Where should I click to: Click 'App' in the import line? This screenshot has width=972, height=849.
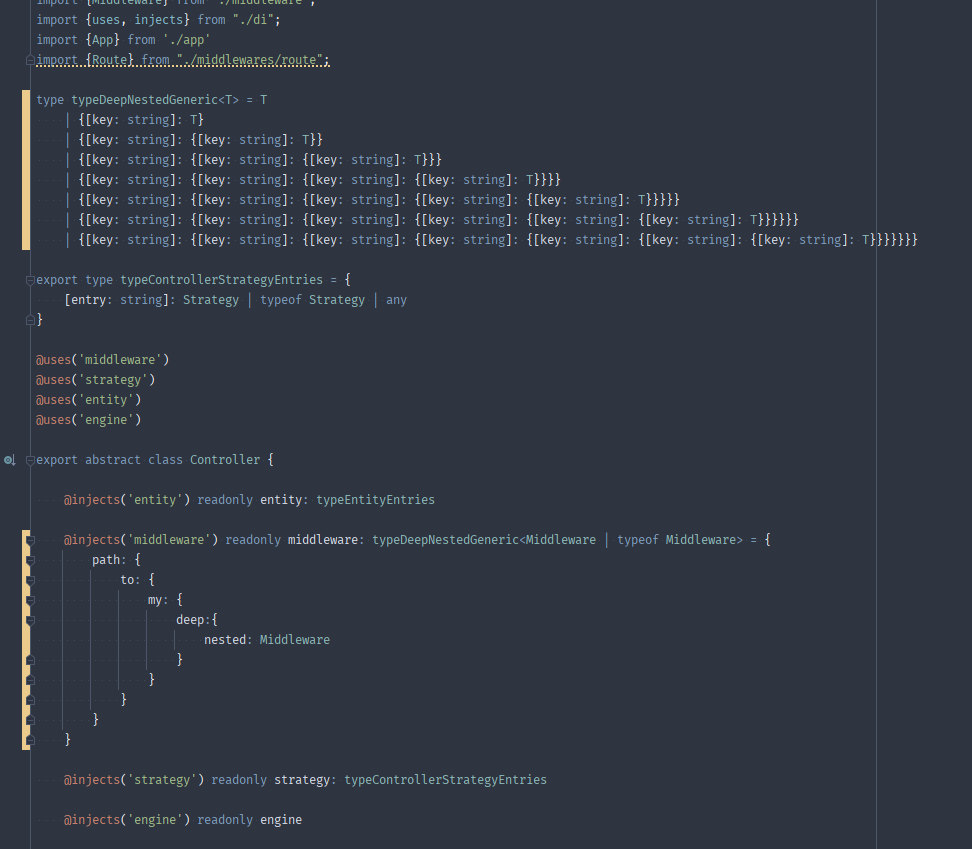tap(102, 40)
